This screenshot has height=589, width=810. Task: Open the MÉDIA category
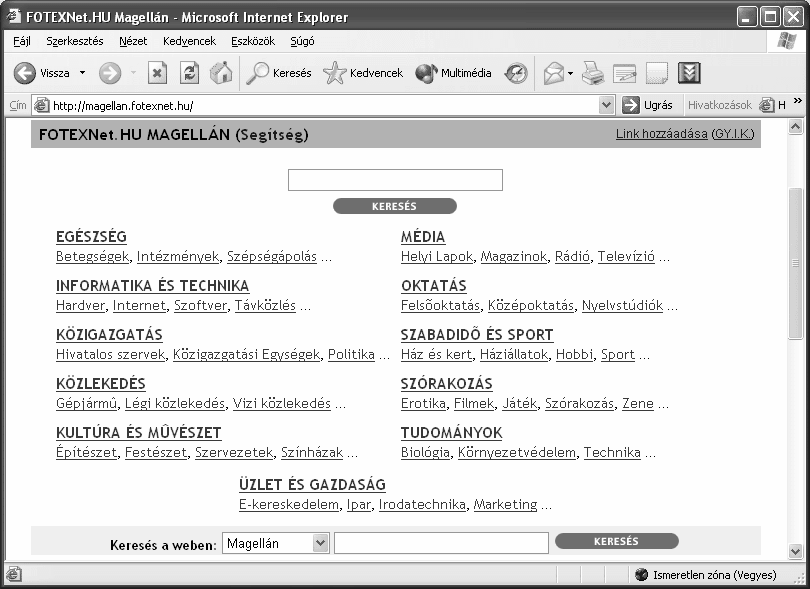point(423,237)
